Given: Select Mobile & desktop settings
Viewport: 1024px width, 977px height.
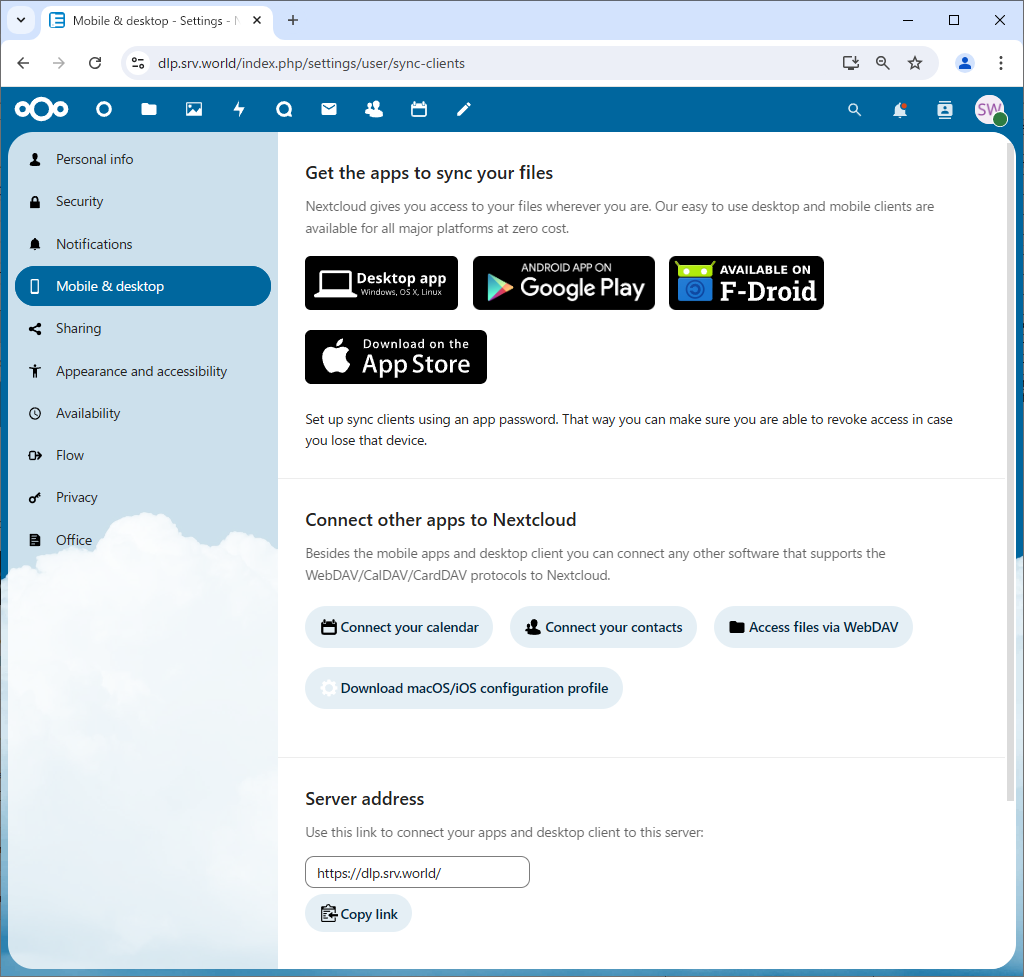Looking at the screenshot, I should coord(143,286).
